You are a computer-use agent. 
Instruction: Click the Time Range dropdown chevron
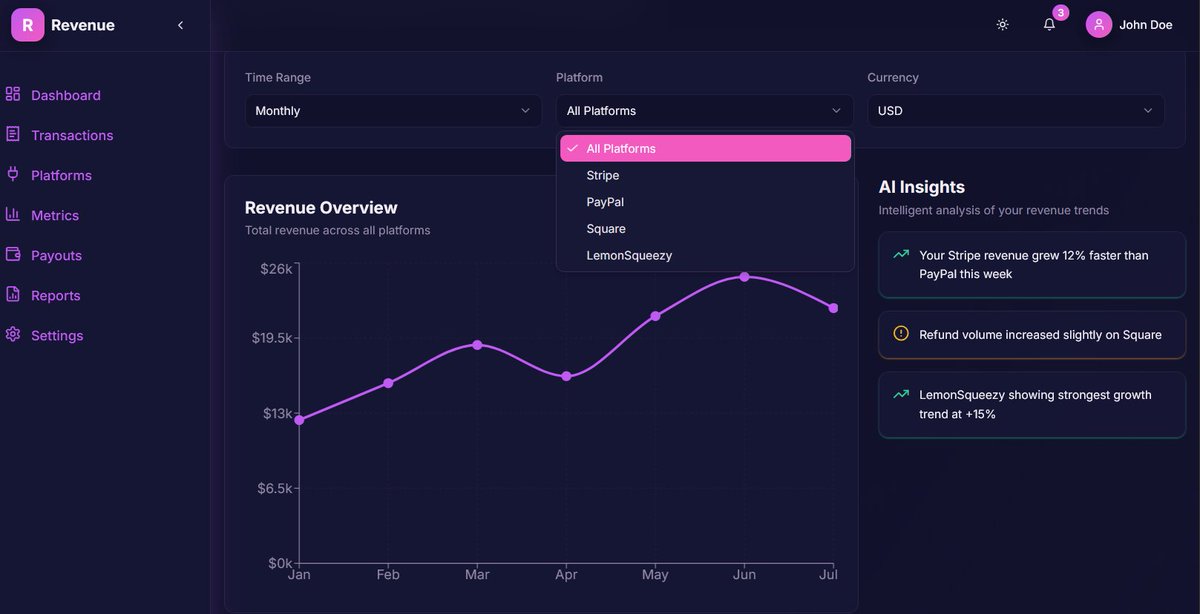[525, 111]
